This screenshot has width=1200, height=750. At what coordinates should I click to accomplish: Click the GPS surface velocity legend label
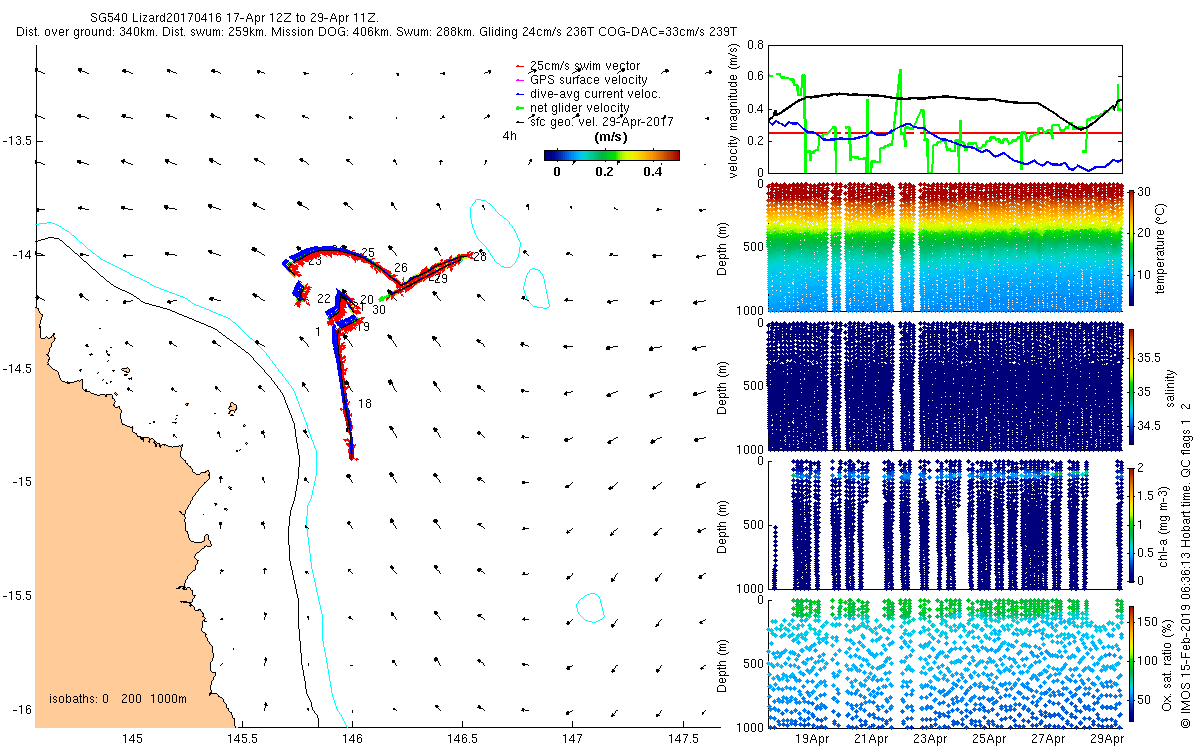[588, 80]
